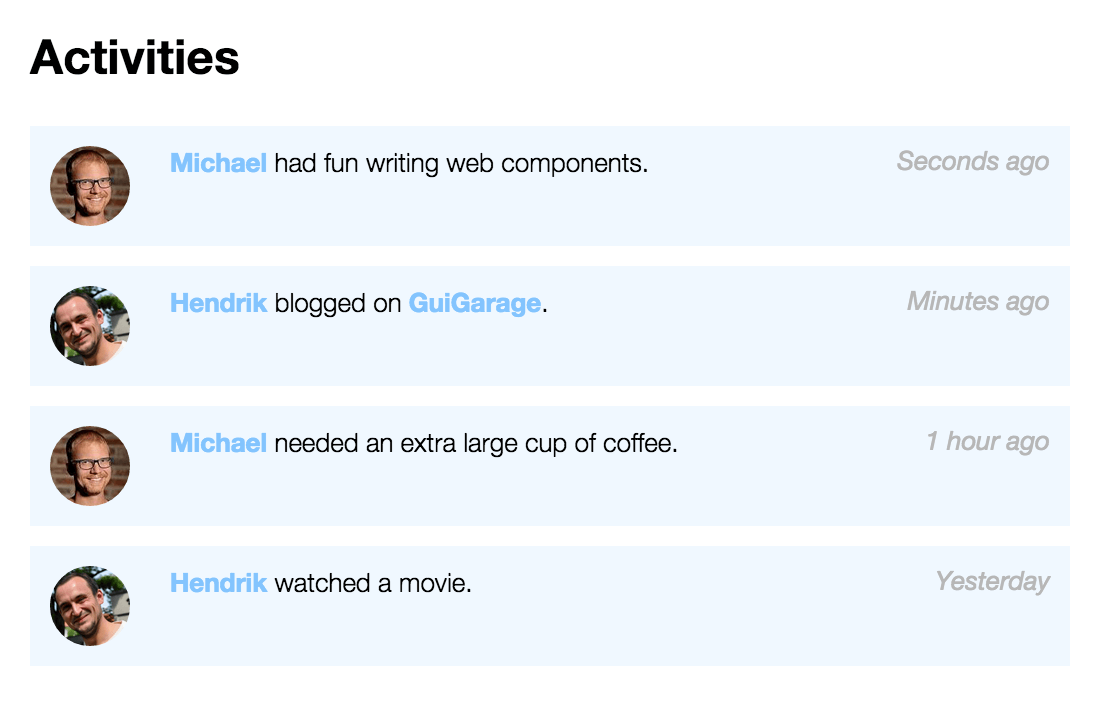Follow the GuiGarage link
This screenshot has width=1120, height=710.
click(x=474, y=303)
